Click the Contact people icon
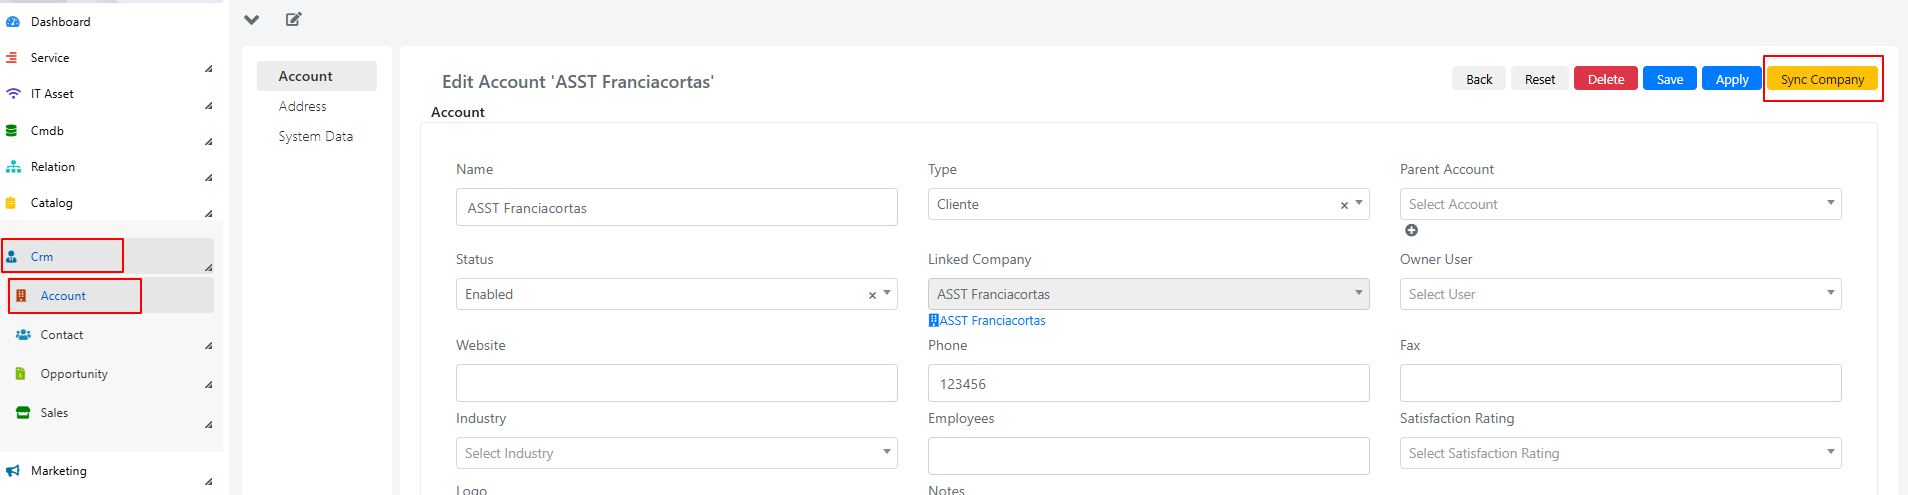The height and width of the screenshot is (495, 1908). coord(23,335)
